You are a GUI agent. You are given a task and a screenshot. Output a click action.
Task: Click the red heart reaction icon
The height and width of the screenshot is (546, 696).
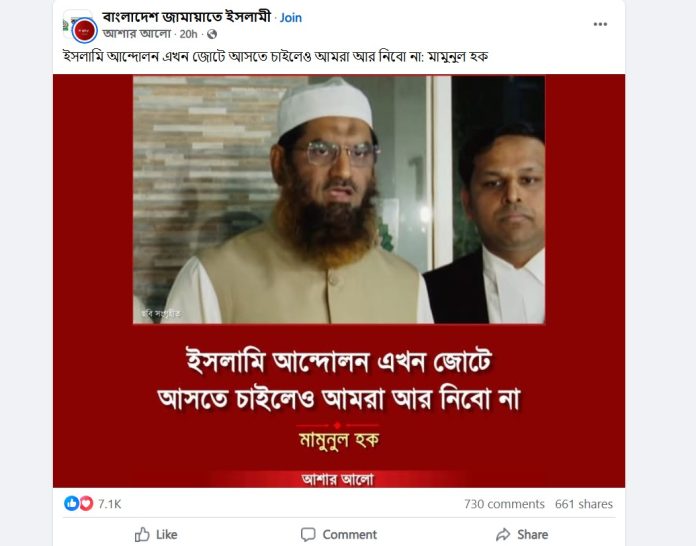[x=86, y=503]
